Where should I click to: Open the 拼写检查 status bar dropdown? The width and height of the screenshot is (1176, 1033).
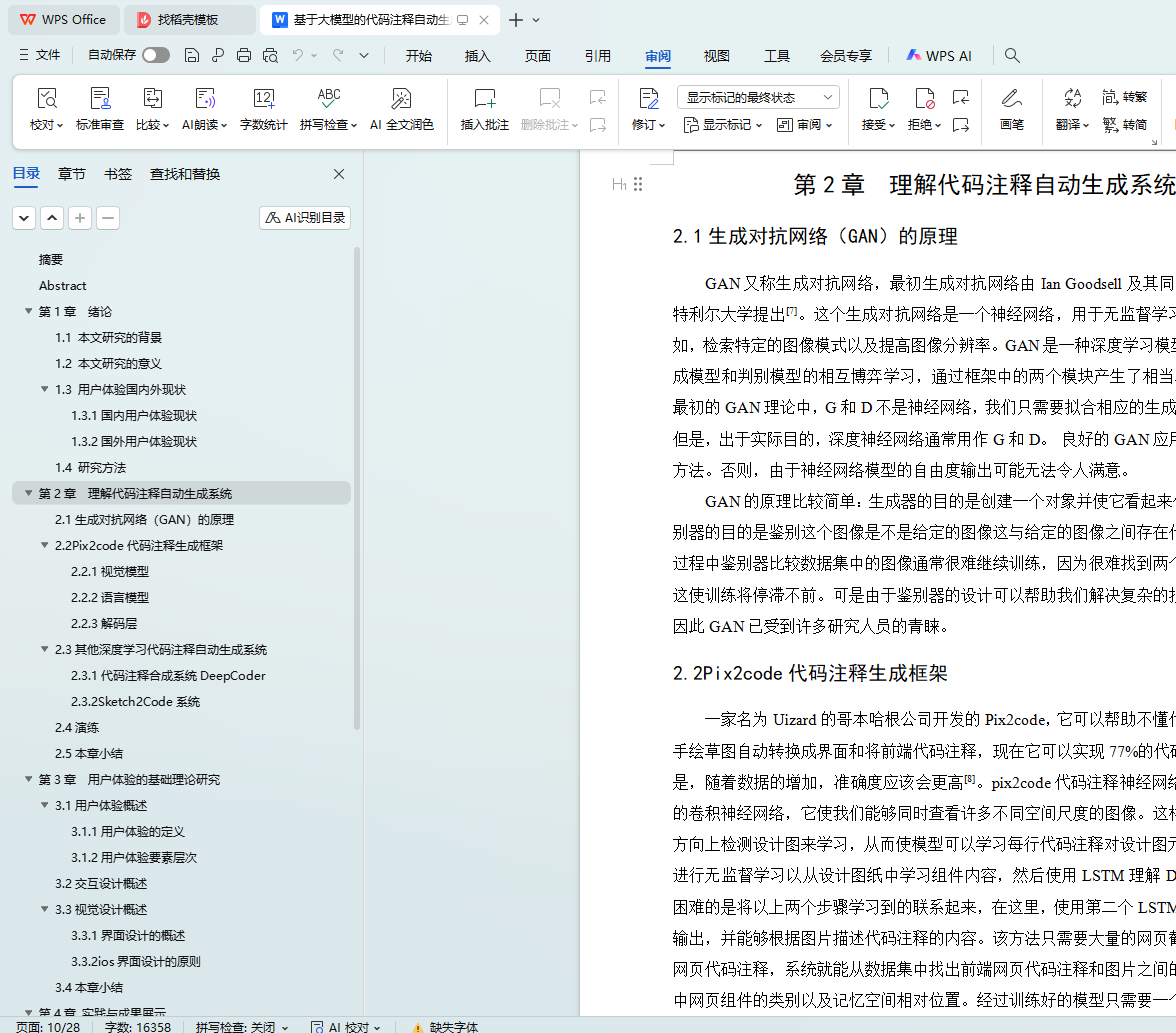(x=242, y=1026)
